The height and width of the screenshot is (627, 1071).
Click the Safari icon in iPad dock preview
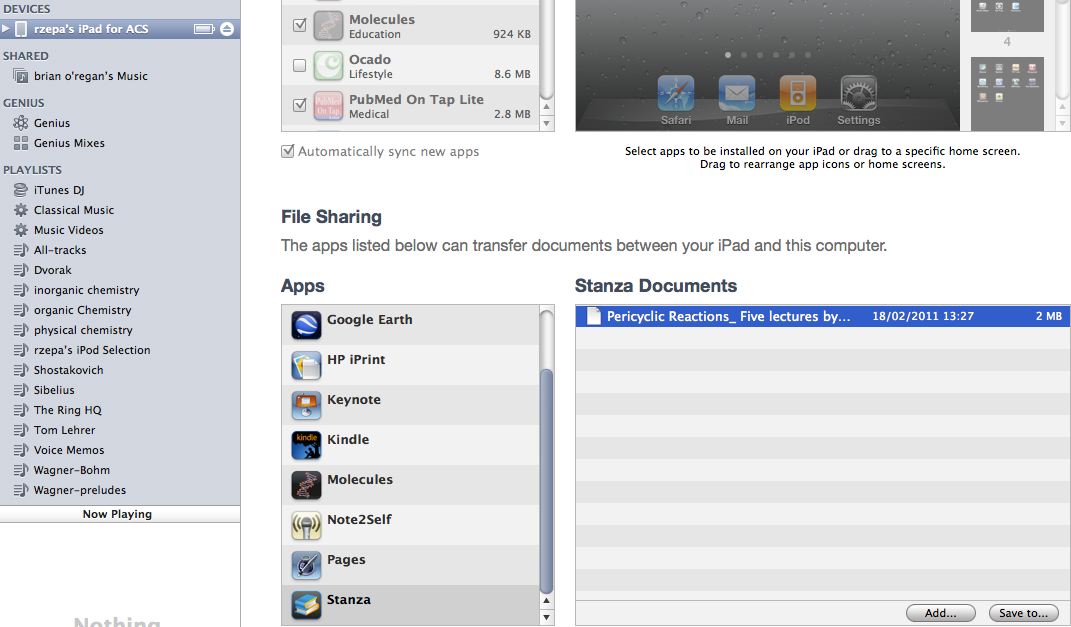pos(676,95)
